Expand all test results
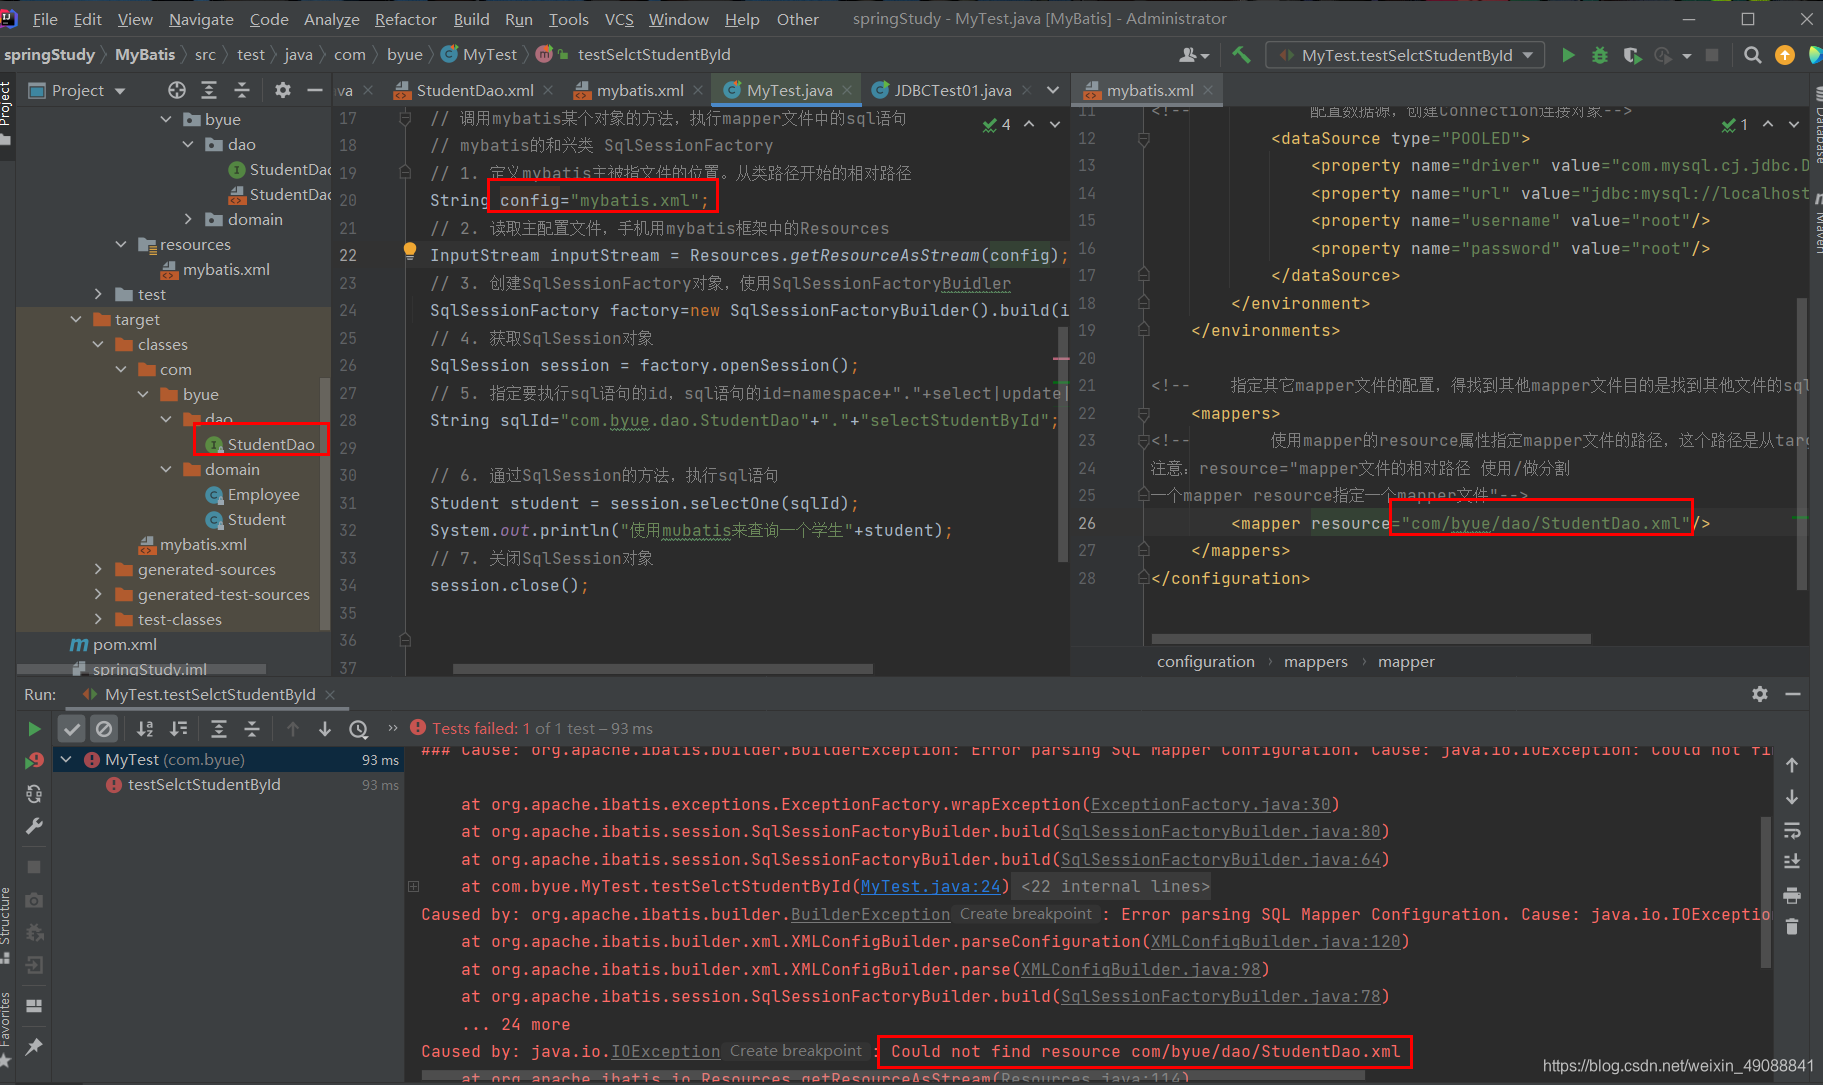 point(219,729)
